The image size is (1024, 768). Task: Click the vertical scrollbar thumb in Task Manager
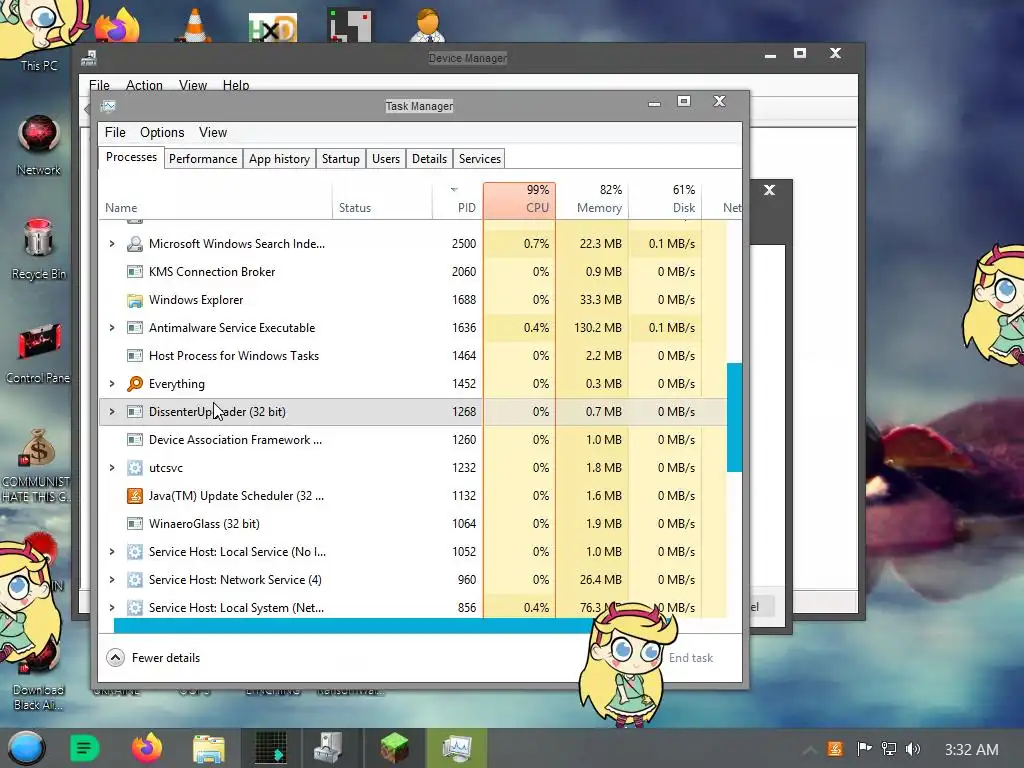734,417
